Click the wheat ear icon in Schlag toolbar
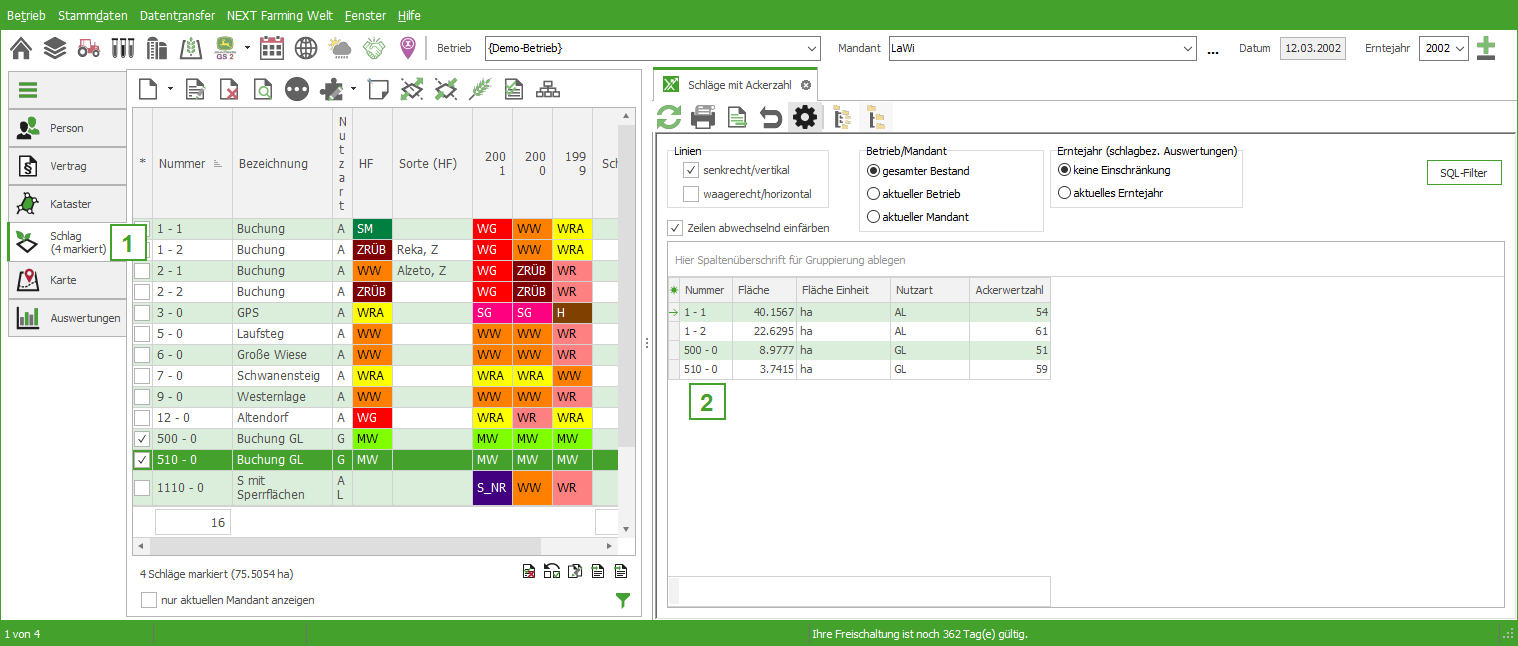The width and height of the screenshot is (1518, 646). coord(481,89)
